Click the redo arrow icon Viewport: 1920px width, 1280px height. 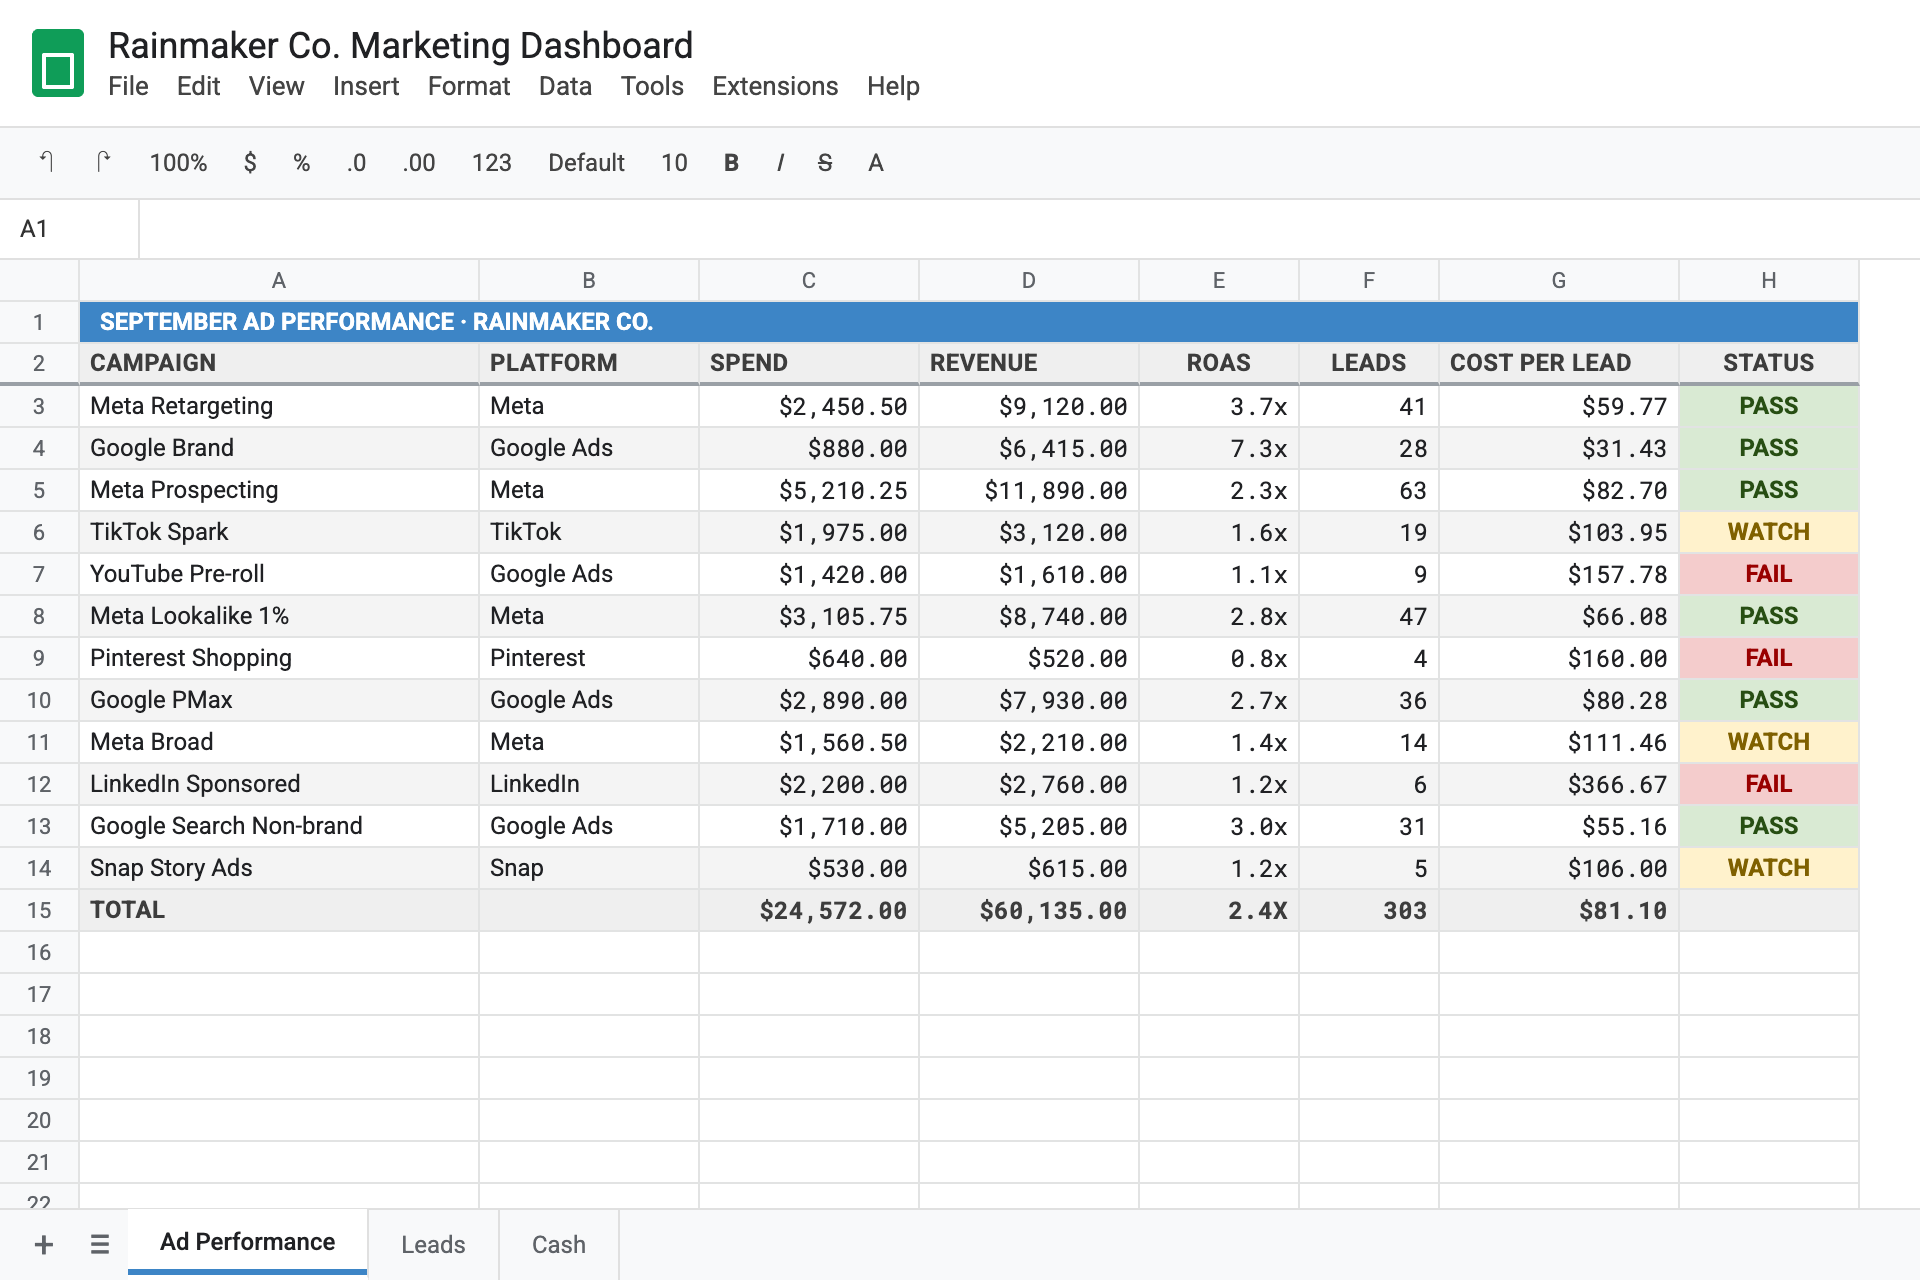102,162
